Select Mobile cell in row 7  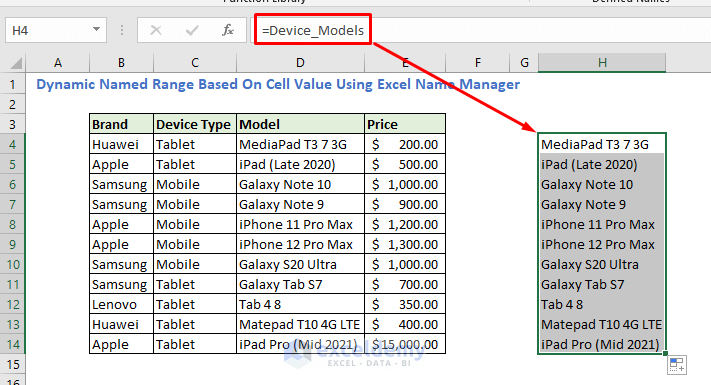click(x=195, y=205)
